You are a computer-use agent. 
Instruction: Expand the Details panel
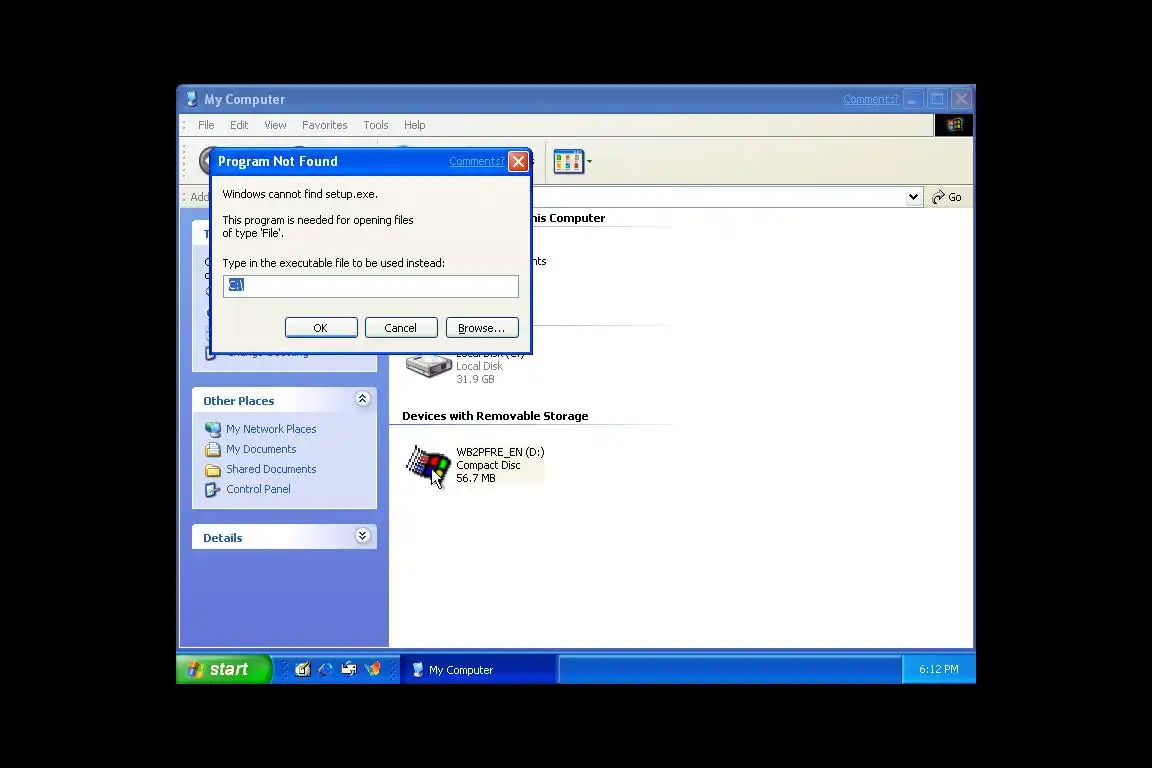point(362,536)
